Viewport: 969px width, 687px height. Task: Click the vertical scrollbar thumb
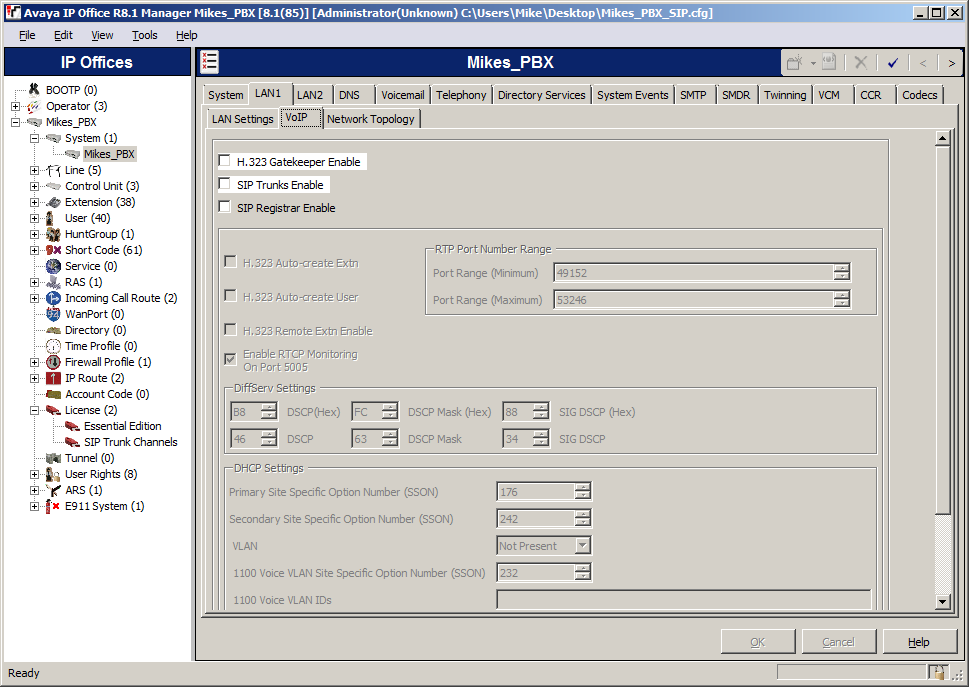click(x=942, y=329)
